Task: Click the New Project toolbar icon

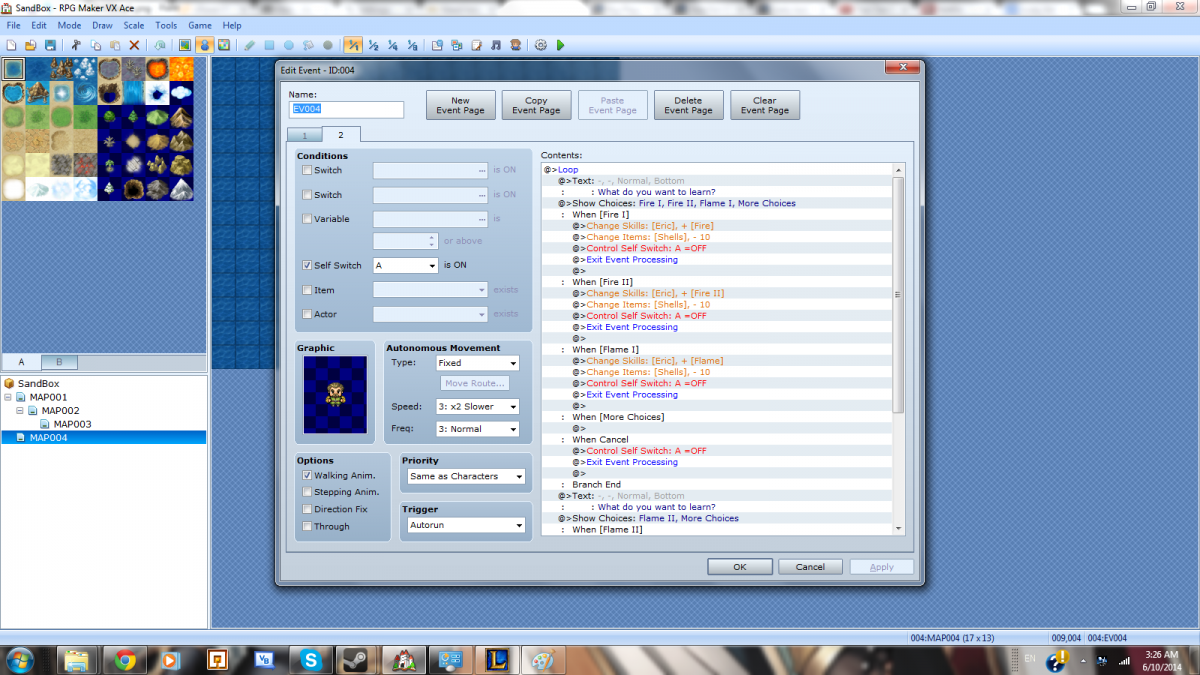Action: [x=10, y=45]
